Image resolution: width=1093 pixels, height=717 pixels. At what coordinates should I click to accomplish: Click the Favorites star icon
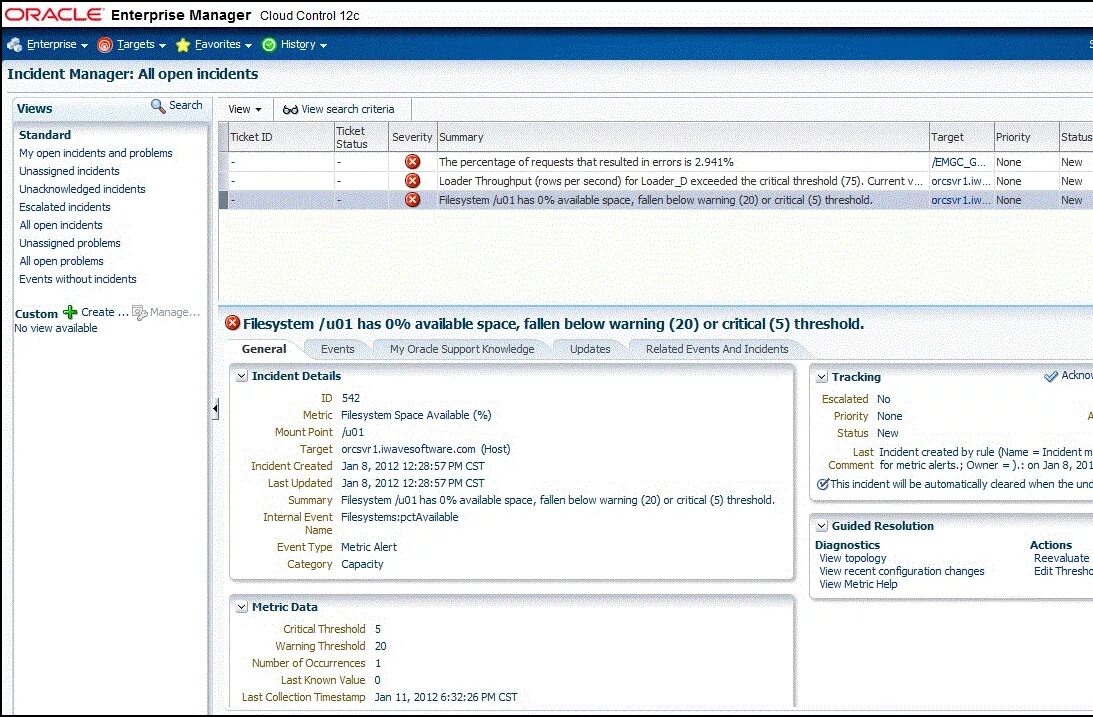pyautogui.click(x=183, y=45)
